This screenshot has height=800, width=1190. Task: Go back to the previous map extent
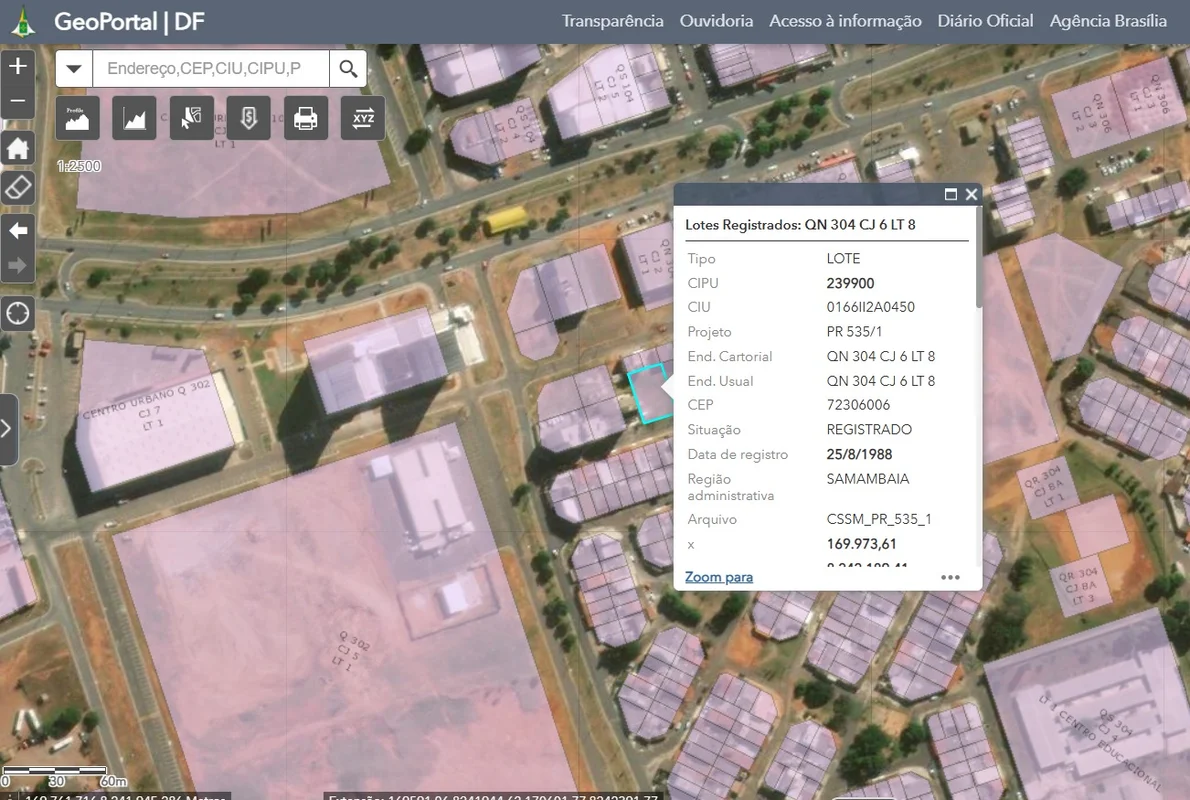(18, 231)
